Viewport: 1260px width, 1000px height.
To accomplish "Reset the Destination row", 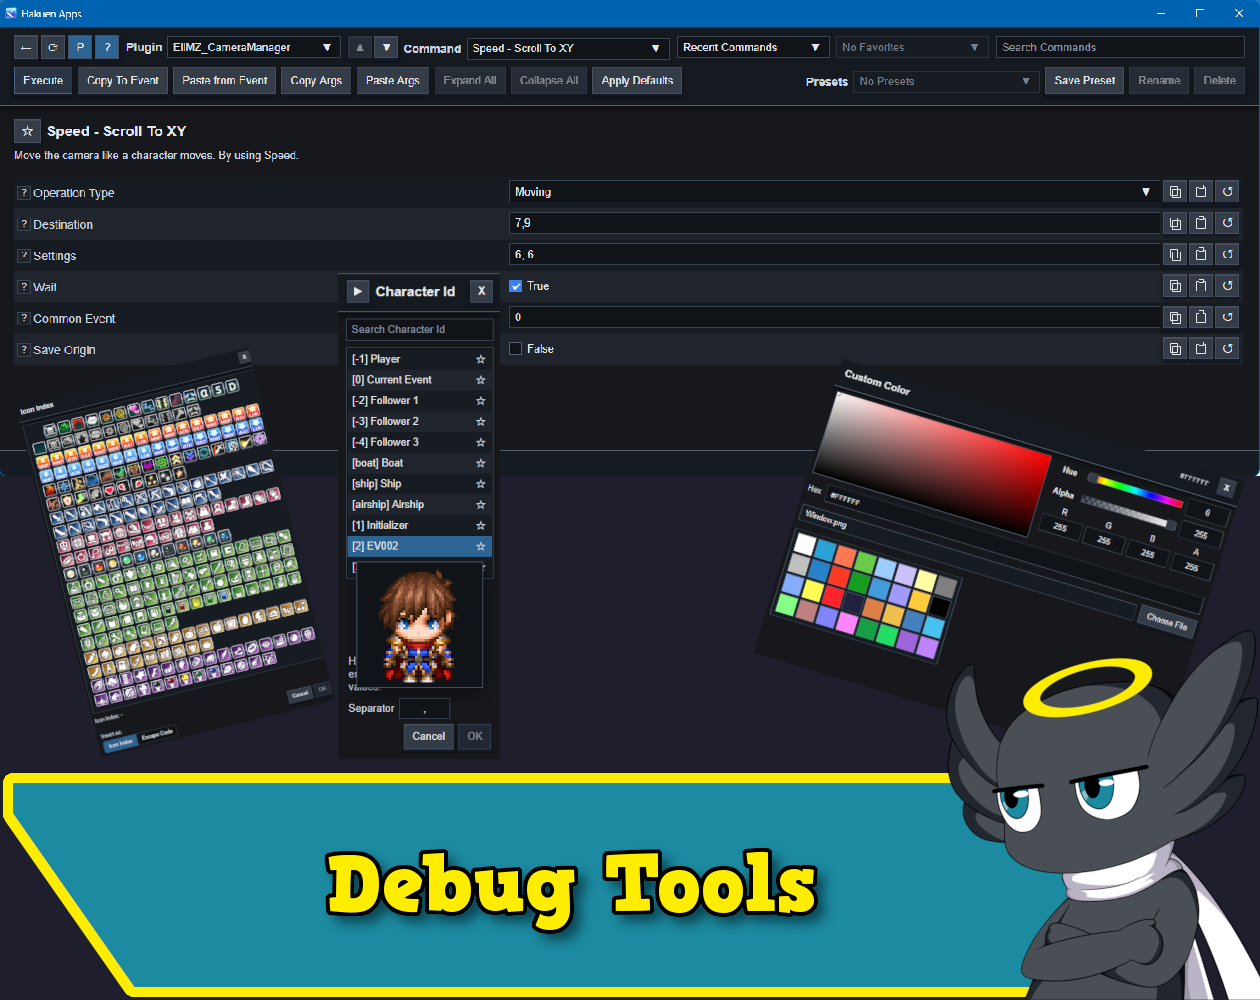I will [1227, 223].
